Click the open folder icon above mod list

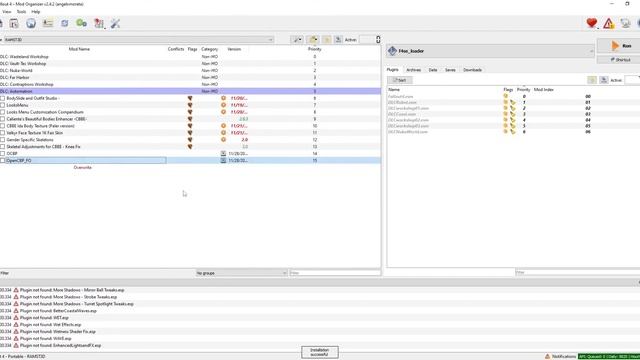pyautogui.click(x=313, y=40)
